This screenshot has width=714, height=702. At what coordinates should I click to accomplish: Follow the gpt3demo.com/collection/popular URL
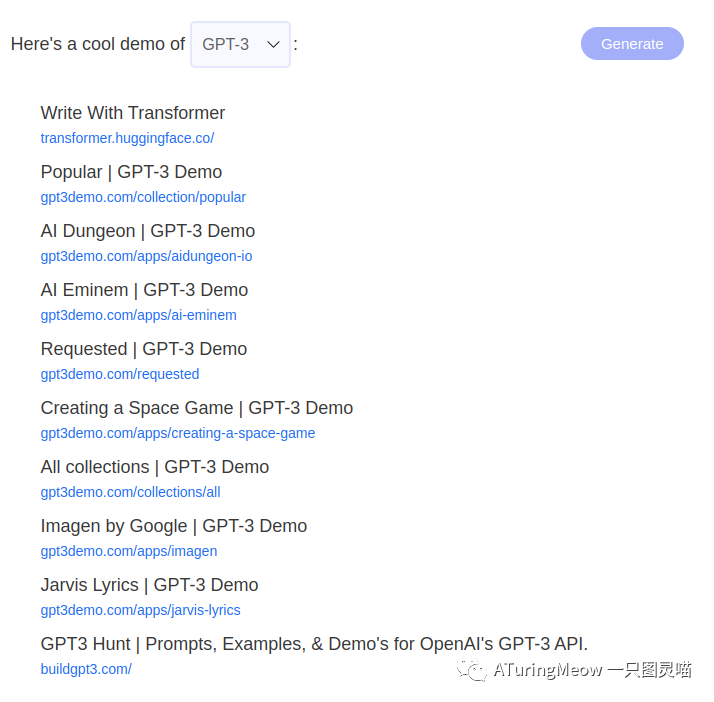pos(143,197)
